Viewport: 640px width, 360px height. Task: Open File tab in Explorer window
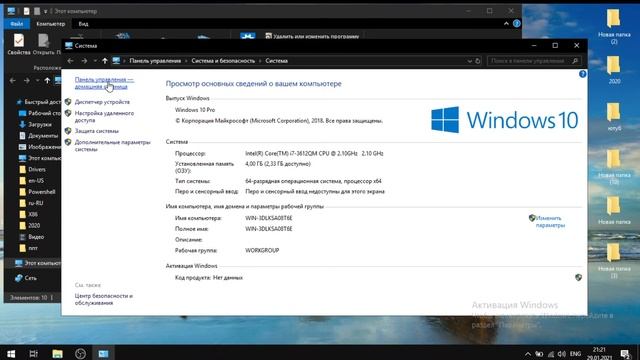click(x=17, y=24)
